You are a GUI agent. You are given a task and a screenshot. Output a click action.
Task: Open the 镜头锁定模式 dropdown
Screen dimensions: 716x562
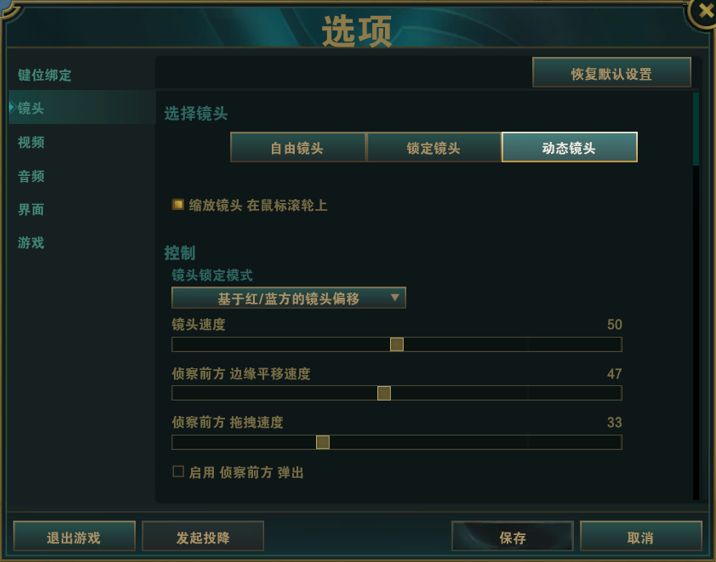[288, 298]
